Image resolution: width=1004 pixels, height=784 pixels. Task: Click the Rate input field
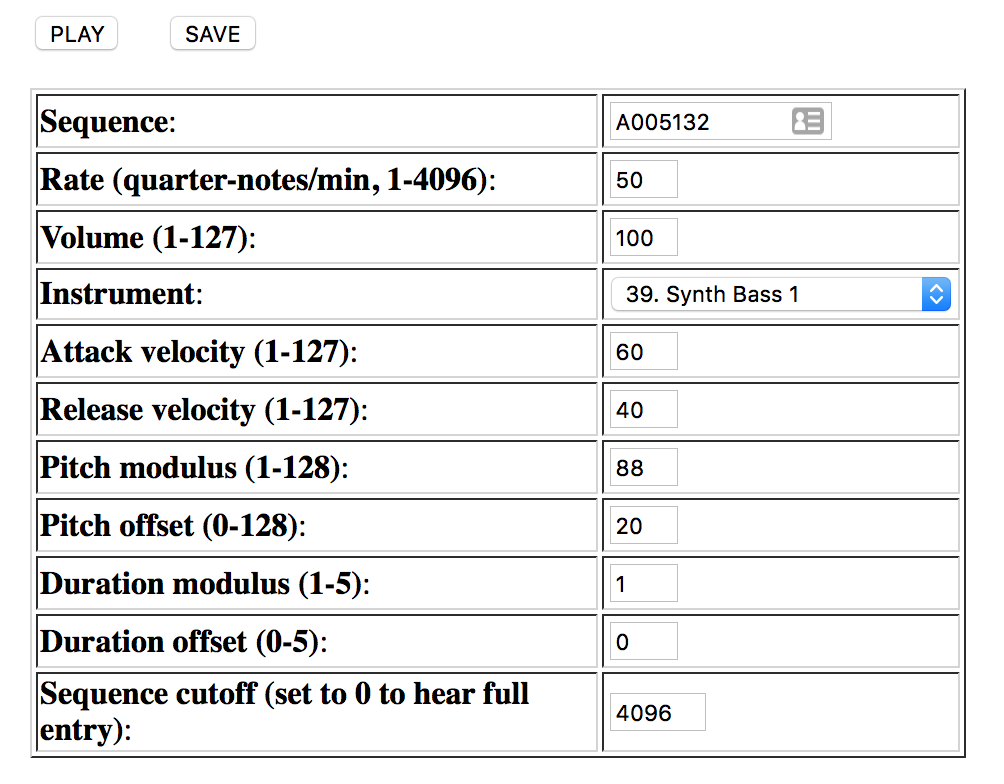pos(643,180)
